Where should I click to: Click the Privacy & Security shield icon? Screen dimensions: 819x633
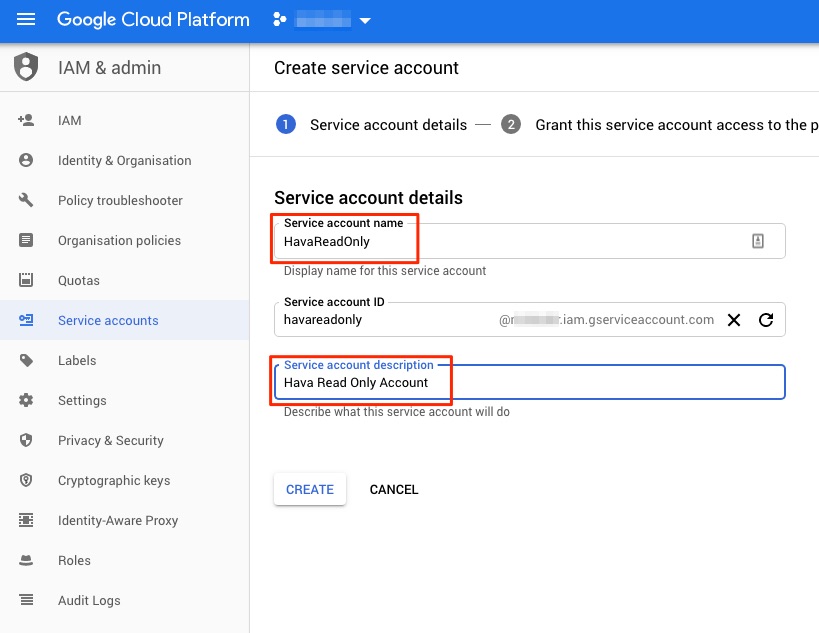click(26, 440)
